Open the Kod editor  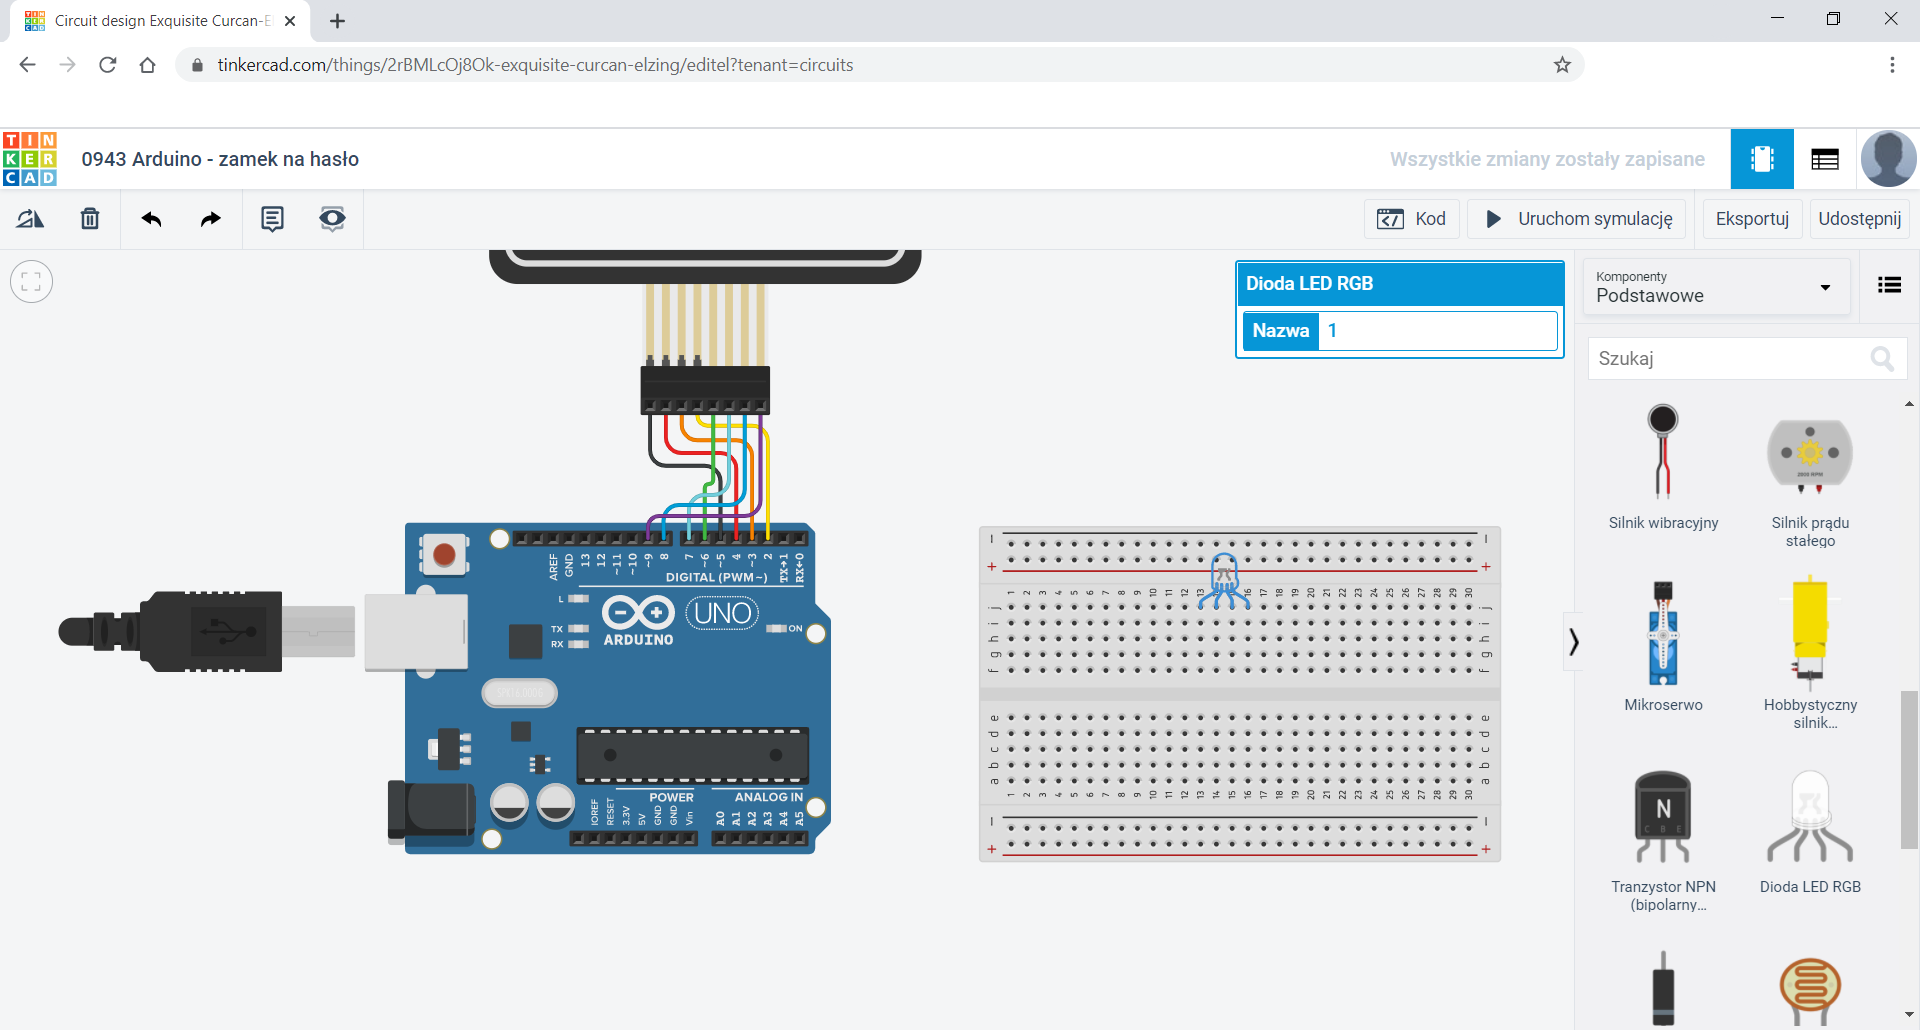[1411, 218]
